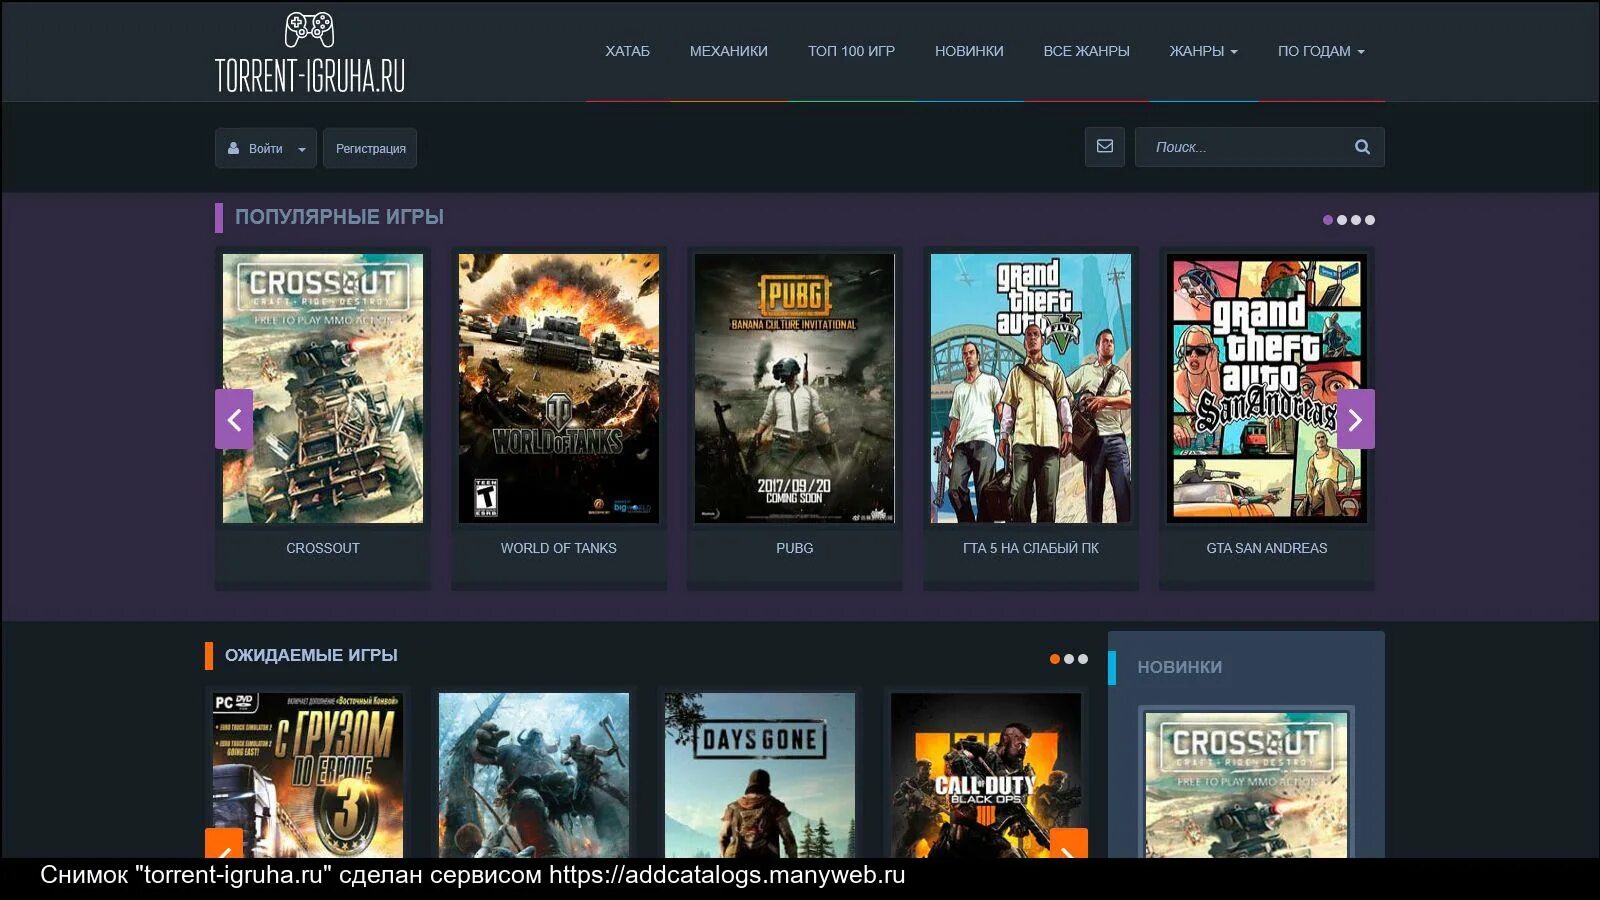
Task: Open the НОВИНКИ navigation item
Action: click(969, 51)
